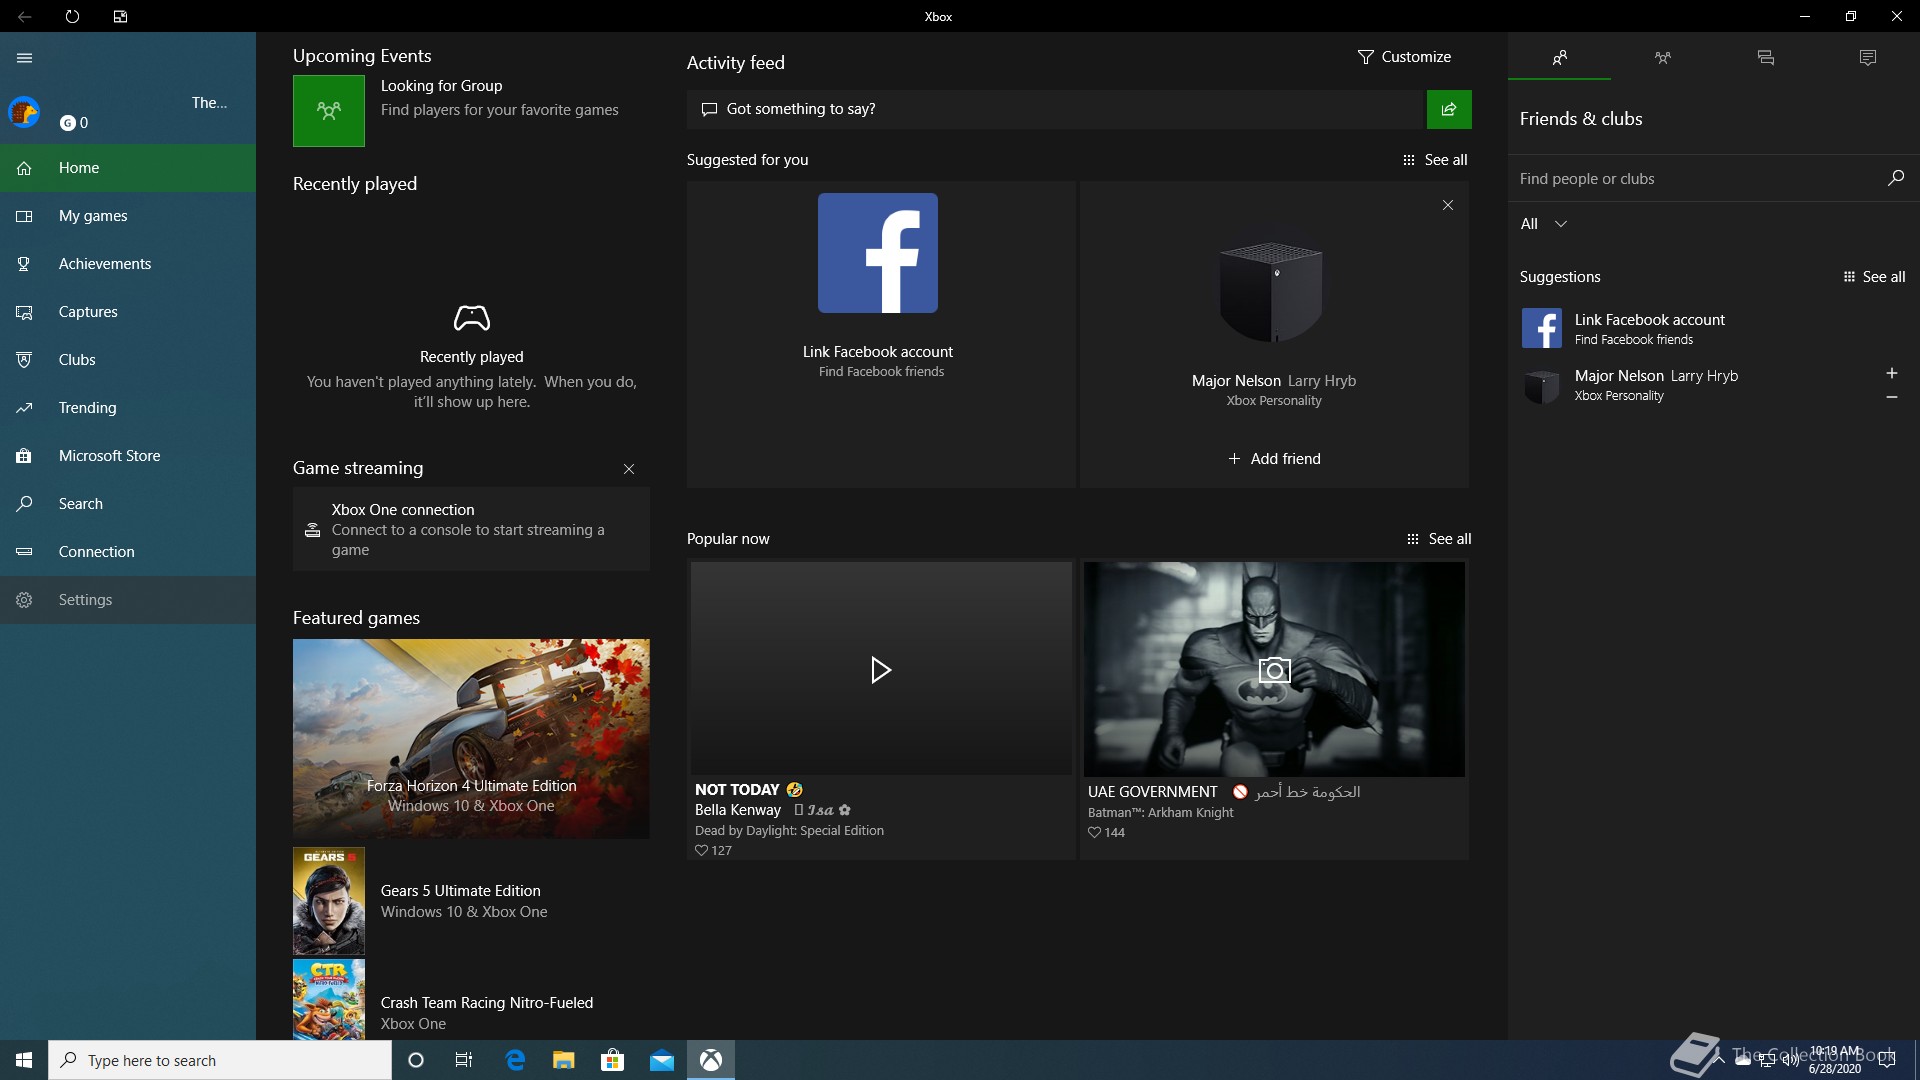Viewport: 1920px width, 1080px height.
Task: Go to Home in the sidebar
Action: (128, 168)
